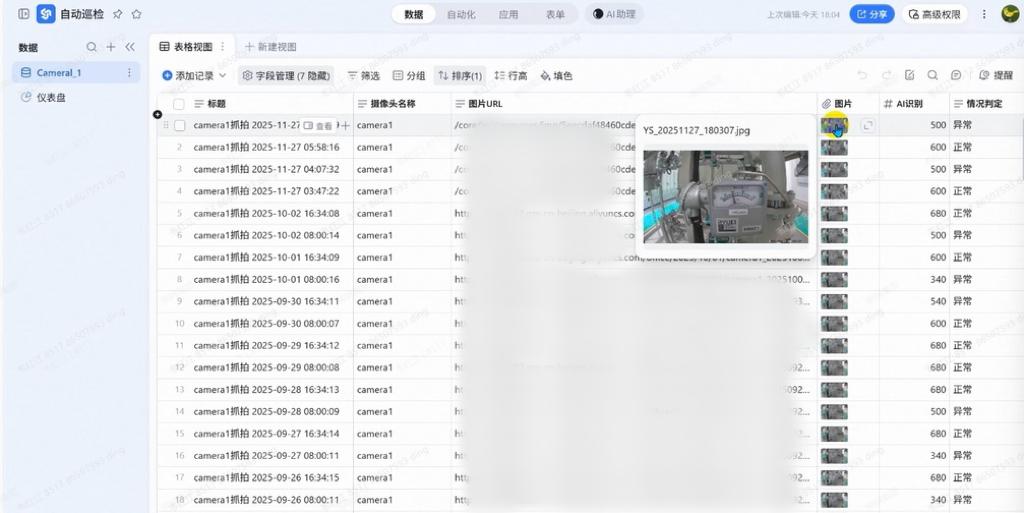Switch to the 数据 tab
Viewport: 1024px width, 513px height.
tap(413, 14)
